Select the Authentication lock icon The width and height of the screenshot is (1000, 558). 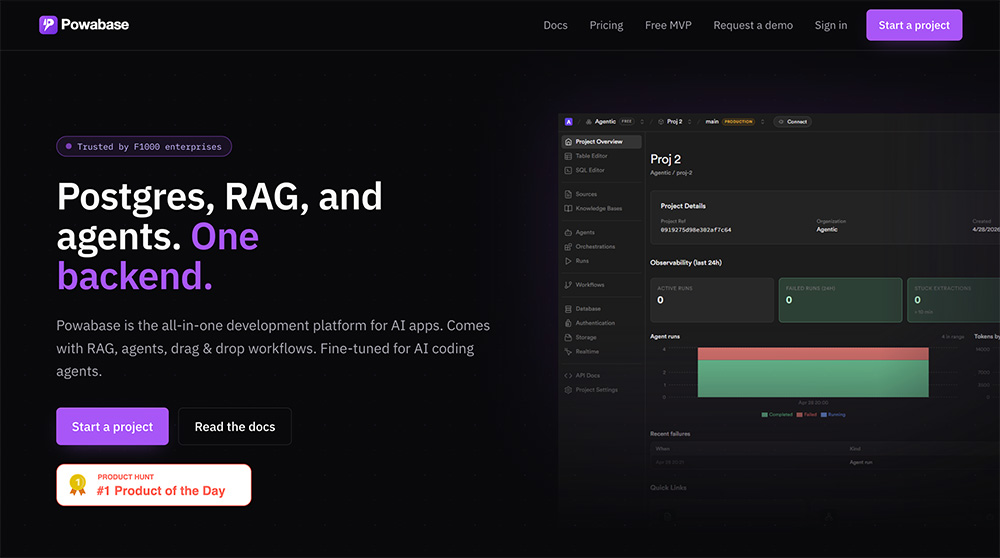[568, 323]
